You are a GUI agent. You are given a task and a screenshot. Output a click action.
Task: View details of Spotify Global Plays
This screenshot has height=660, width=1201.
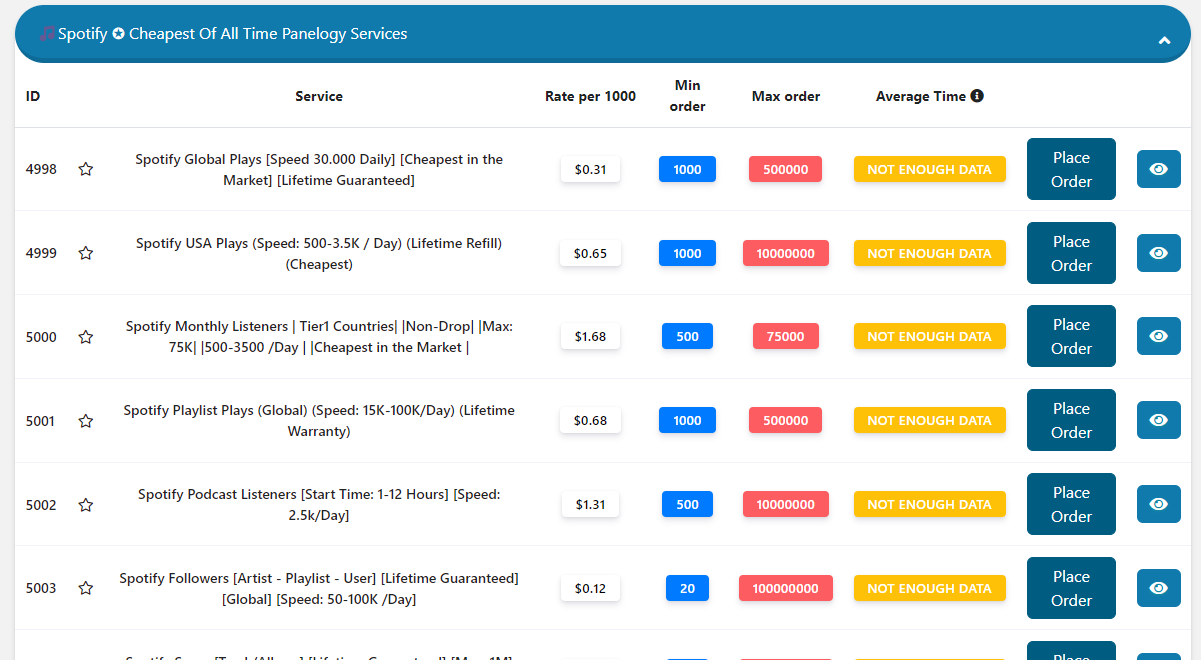(1158, 169)
